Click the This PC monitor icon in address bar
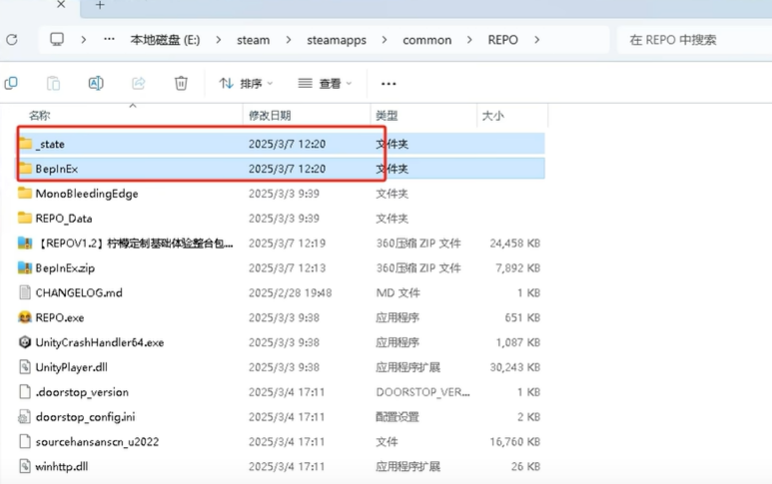The image size is (772, 484). point(57,40)
